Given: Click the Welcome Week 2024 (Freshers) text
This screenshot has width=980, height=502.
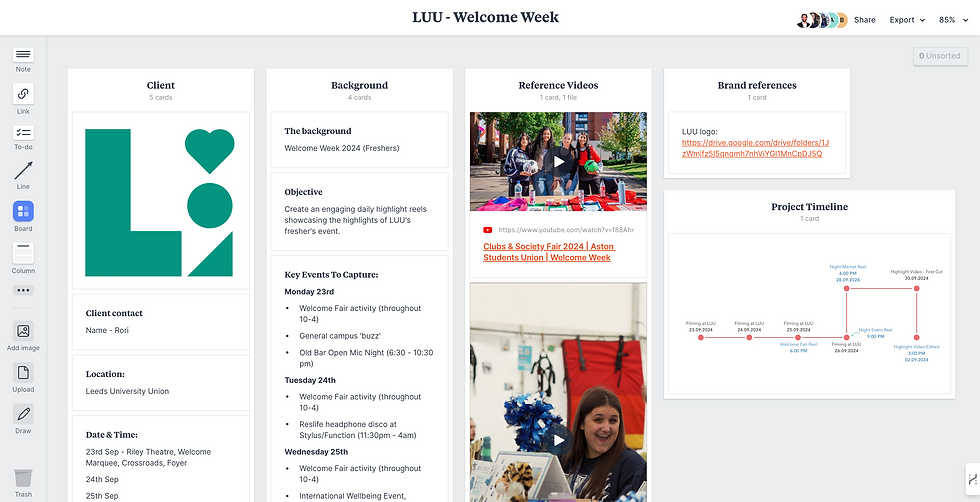Looking at the screenshot, I should pyautogui.click(x=342, y=148).
